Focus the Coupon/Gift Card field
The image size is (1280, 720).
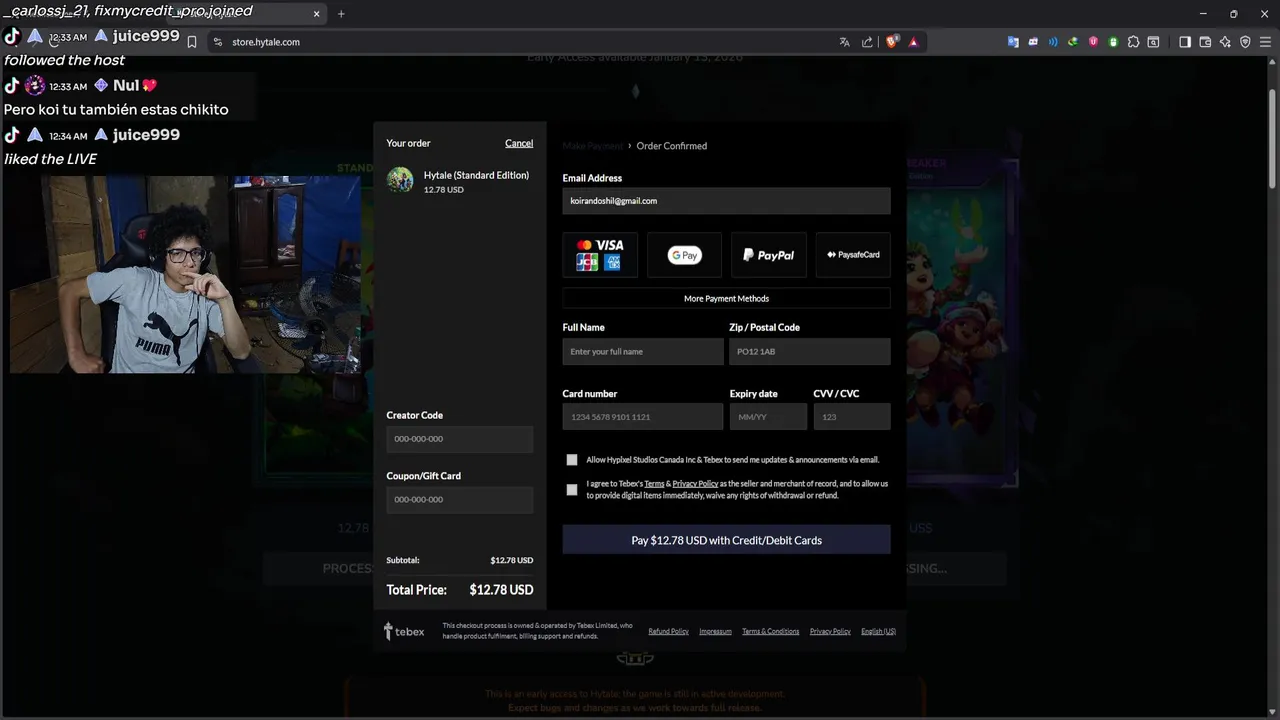(460, 499)
